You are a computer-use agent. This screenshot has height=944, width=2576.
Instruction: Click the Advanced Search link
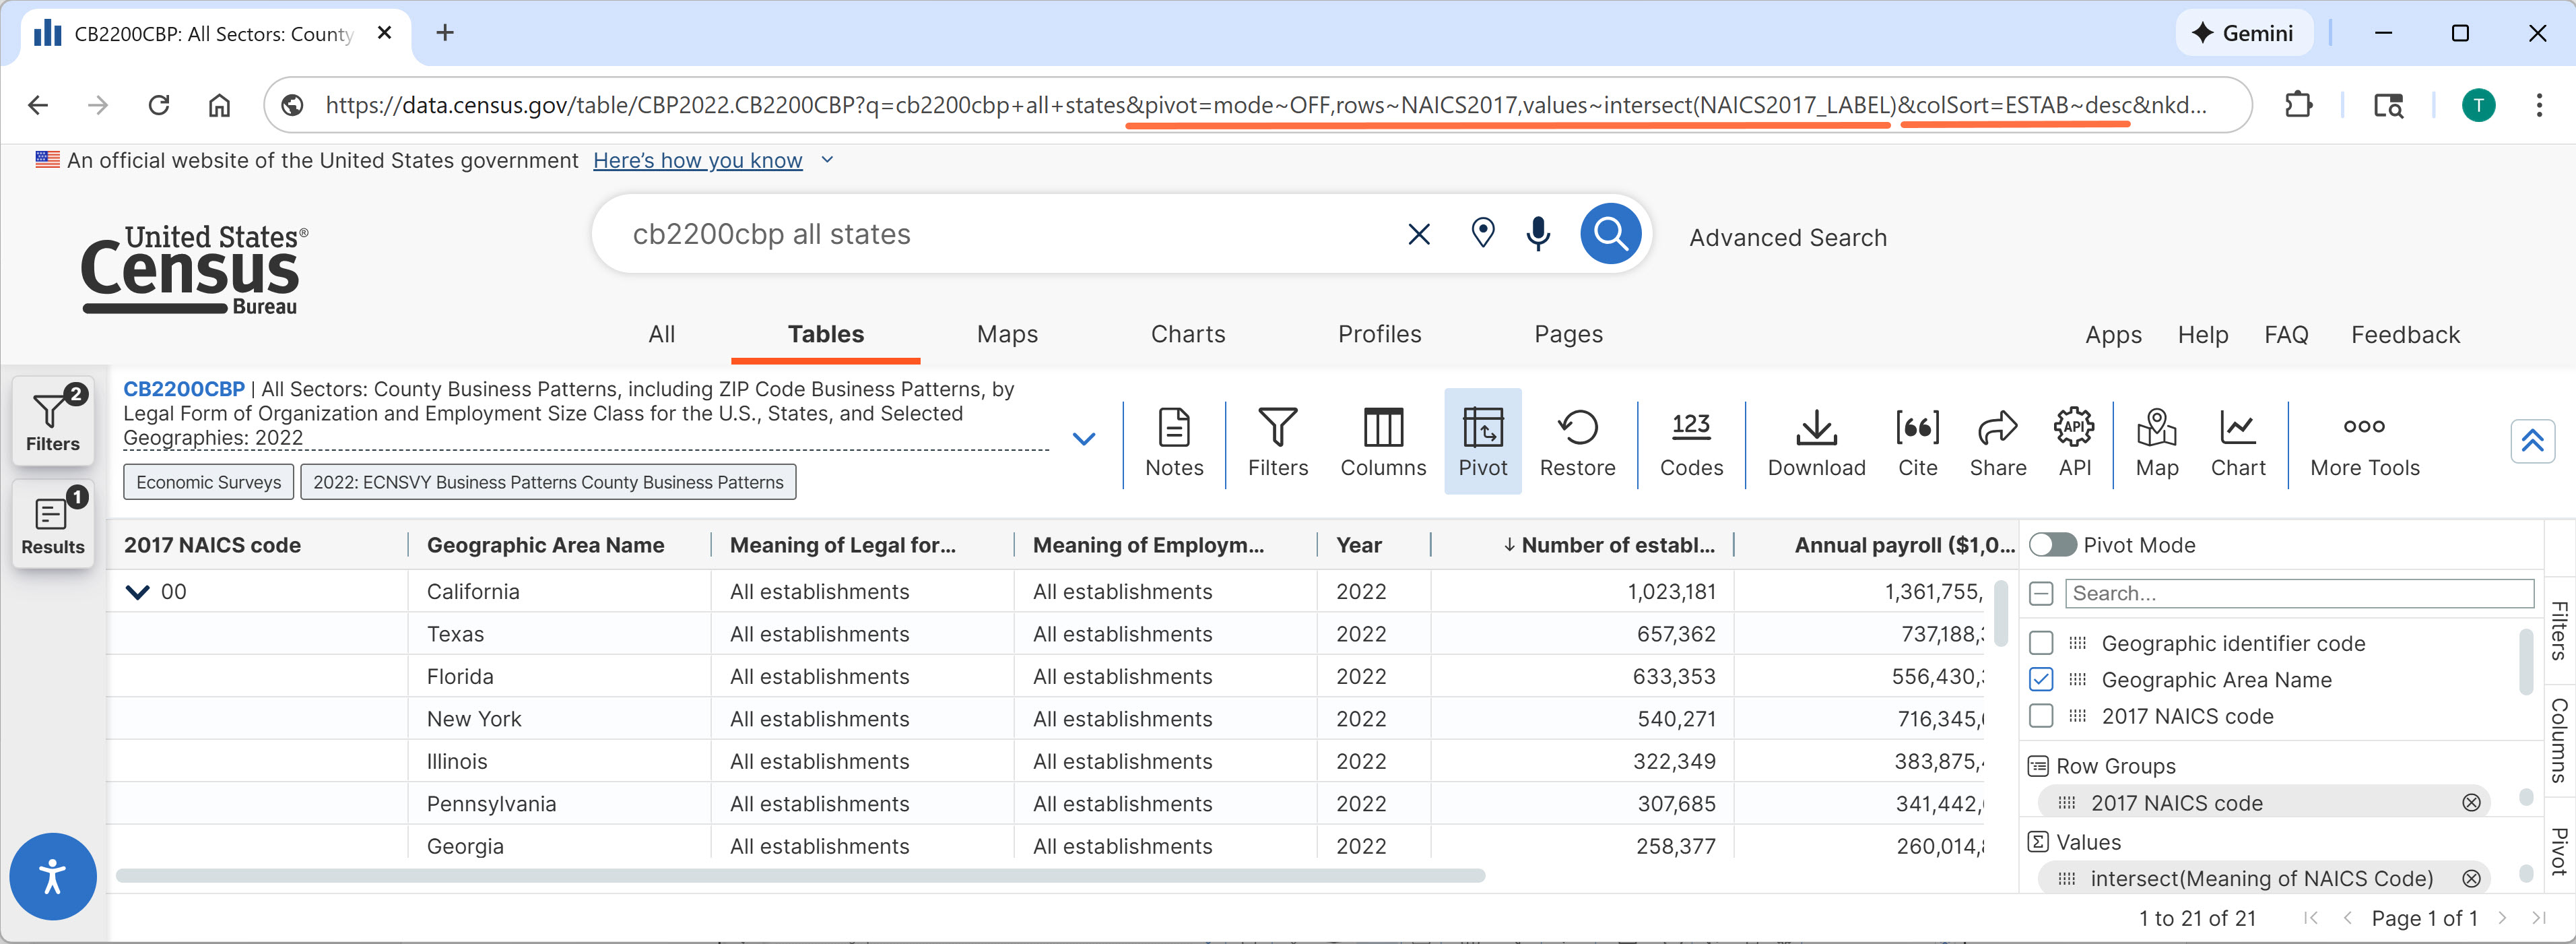[x=1787, y=238]
